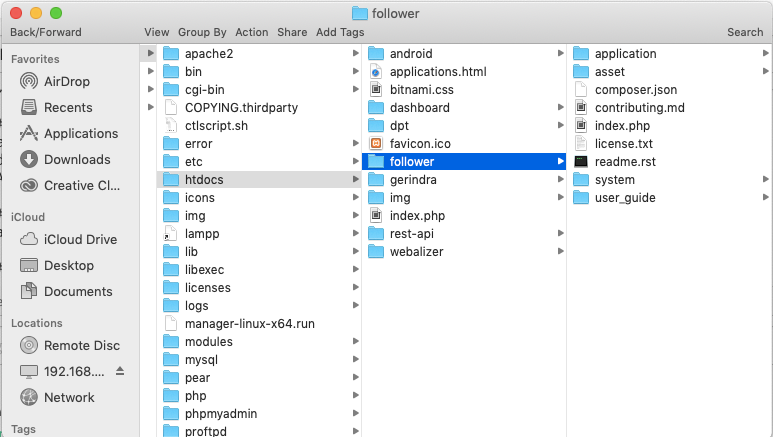The height and width of the screenshot is (437, 773).
Task: Select COPYING.thirdparty file row
Action: click(259, 108)
